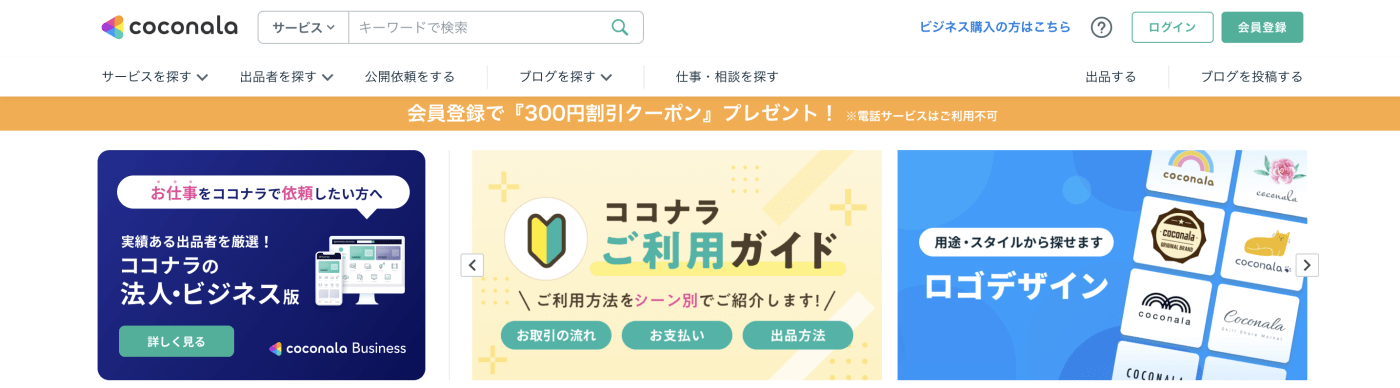Open 公開依頼をする menu item
Viewport: 1400px width, 388px height.
410,76
